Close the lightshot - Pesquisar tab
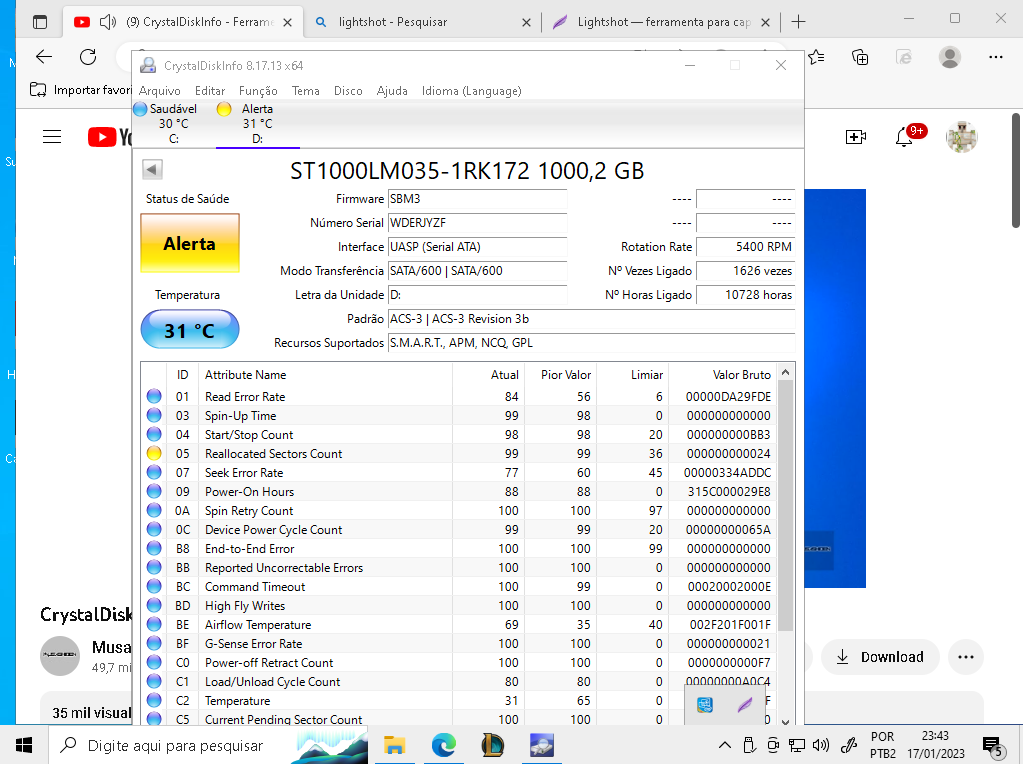 pyautogui.click(x=526, y=22)
